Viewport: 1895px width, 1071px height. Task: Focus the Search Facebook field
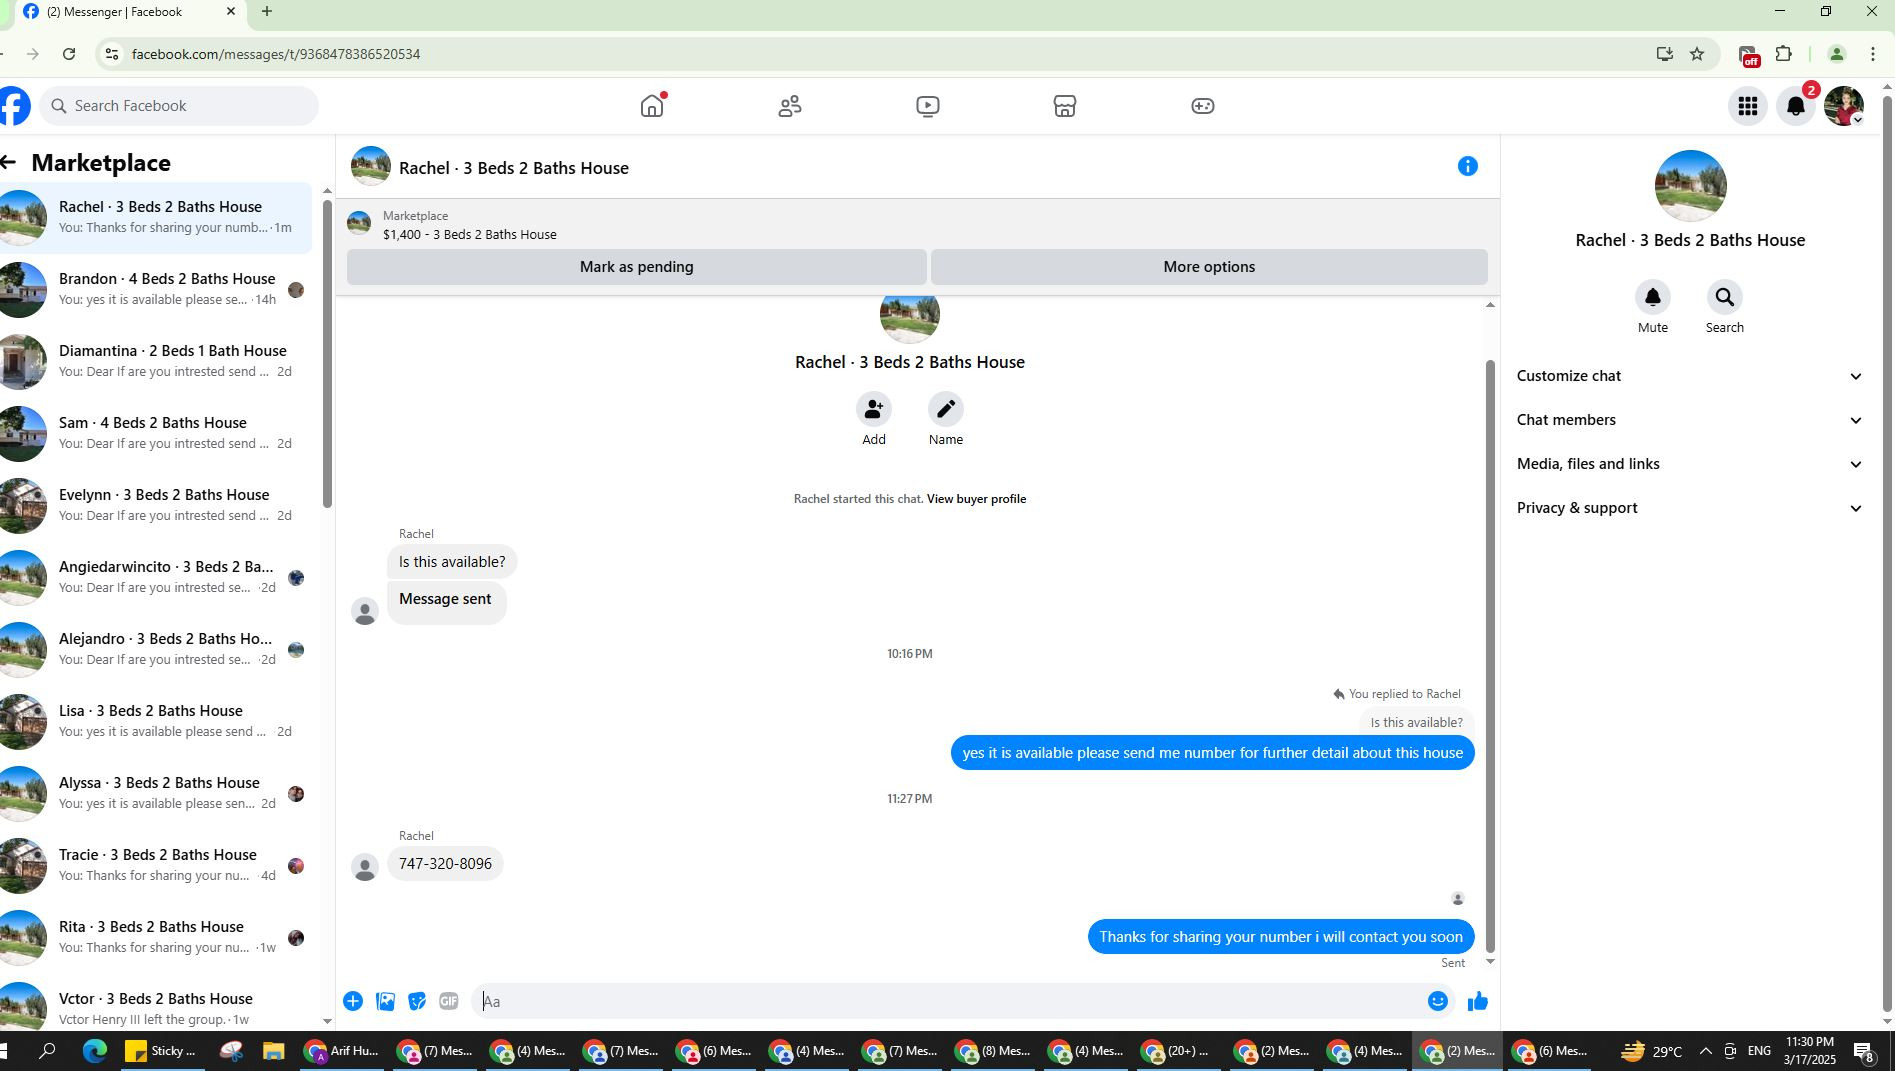point(179,106)
